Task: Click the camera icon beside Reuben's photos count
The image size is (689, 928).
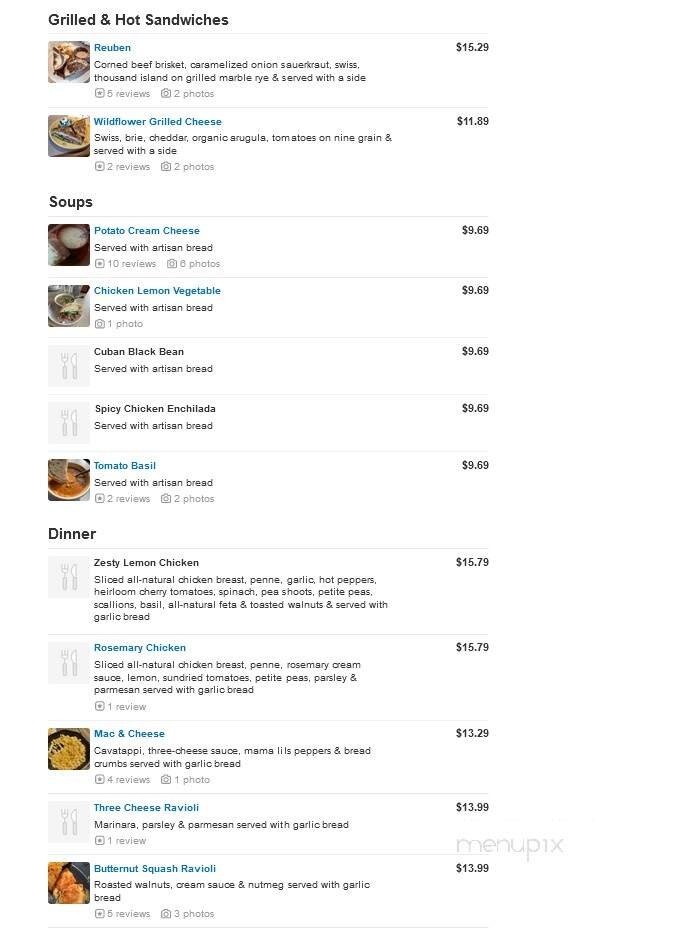Action: pyautogui.click(x=165, y=93)
